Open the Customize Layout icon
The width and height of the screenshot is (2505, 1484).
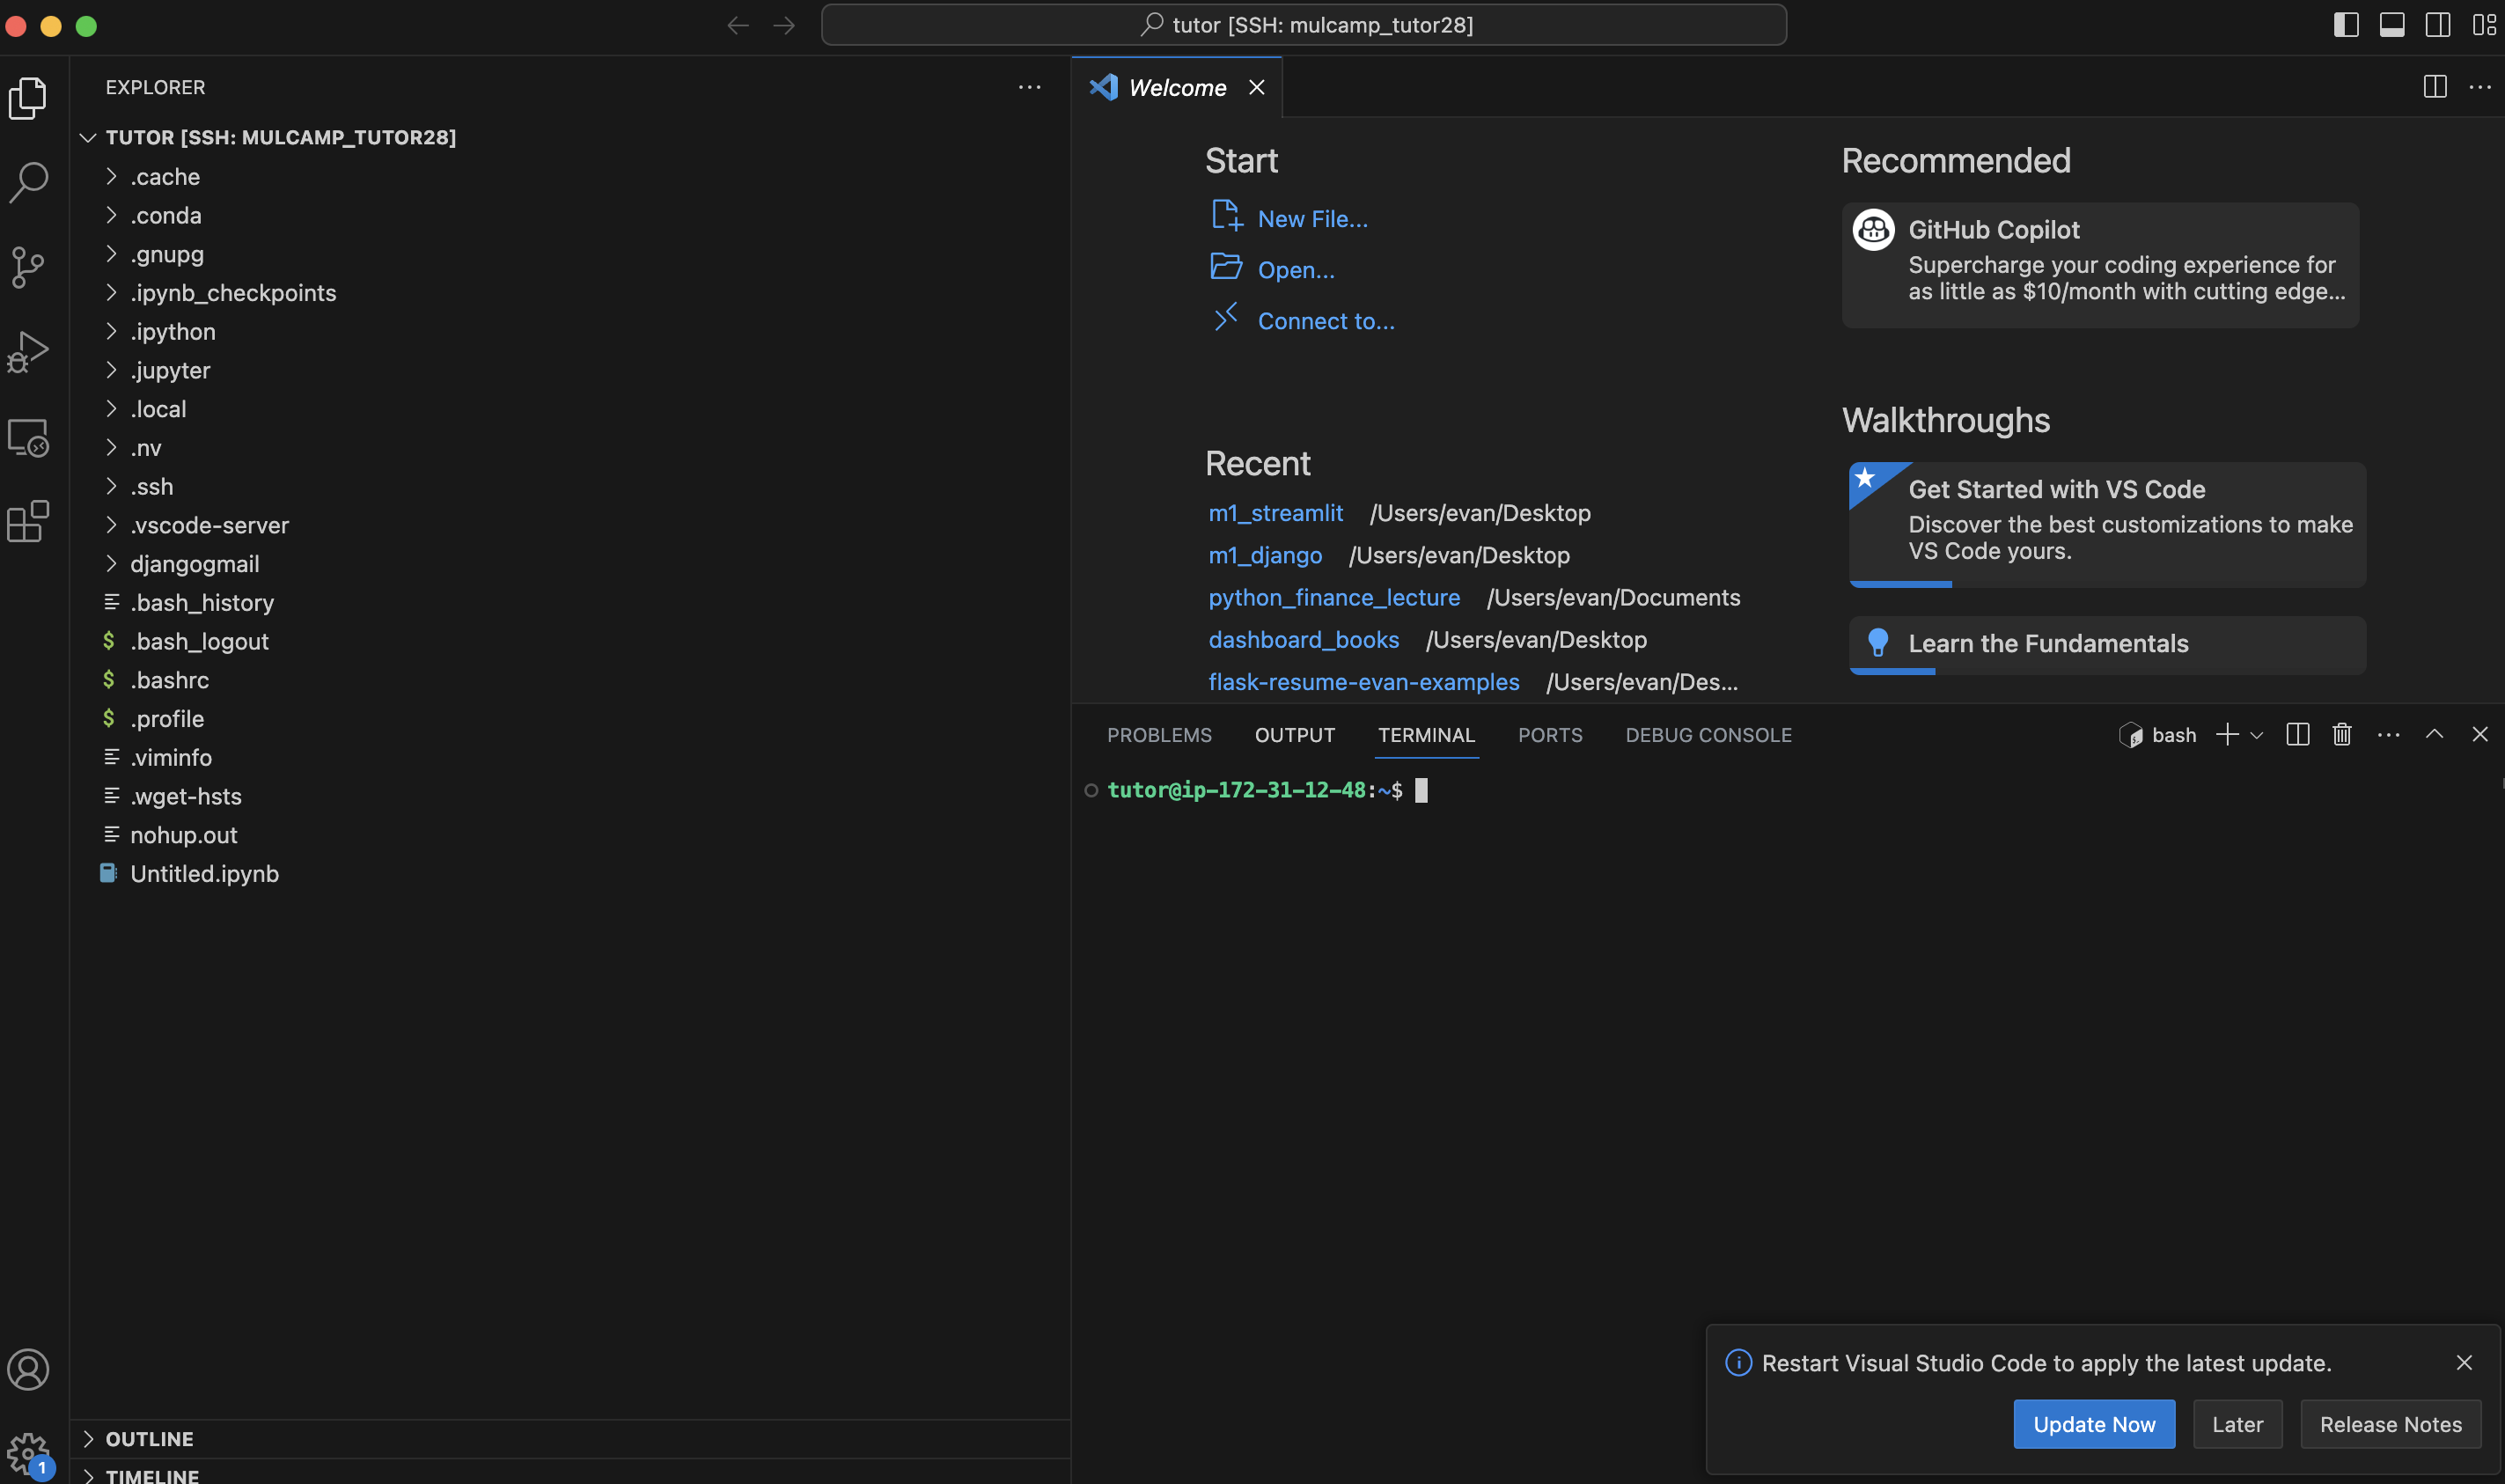pyautogui.click(x=2484, y=25)
